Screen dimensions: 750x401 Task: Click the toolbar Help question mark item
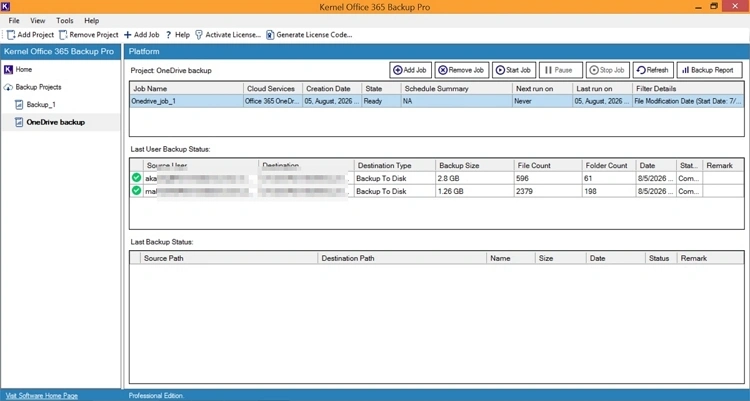pyautogui.click(x=178, y=34)
